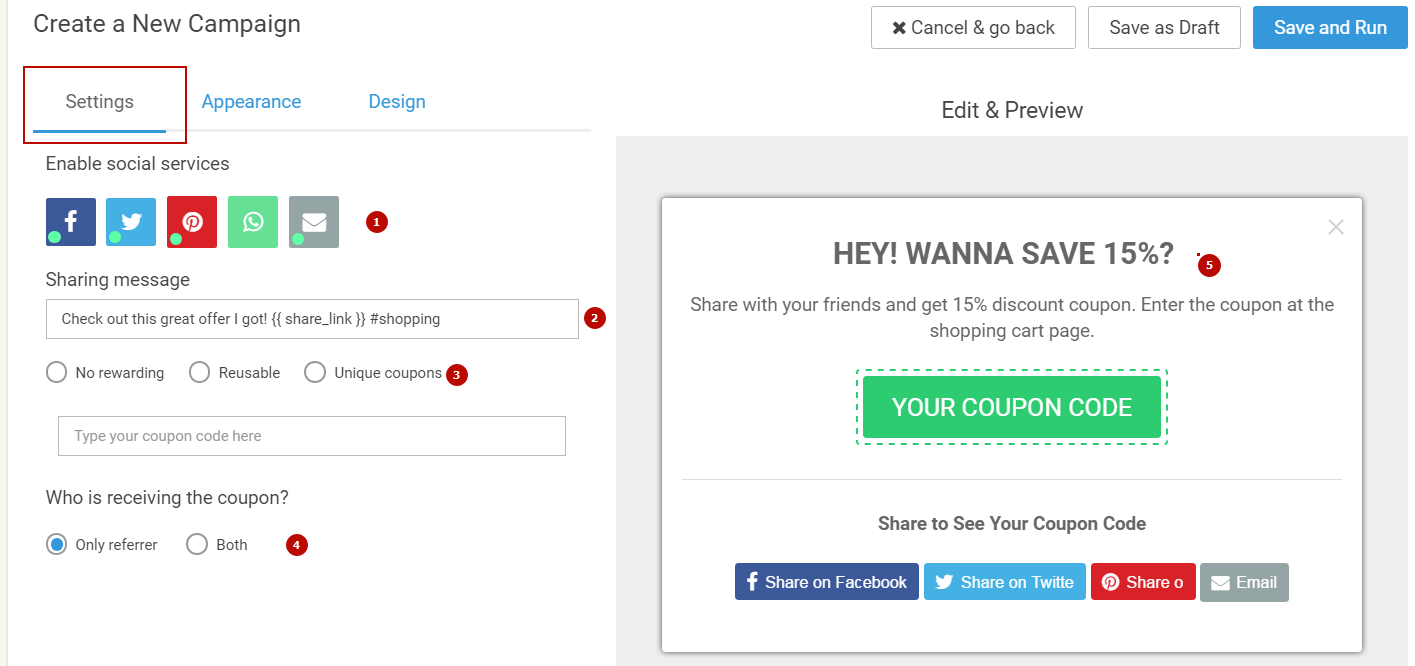This screenshot has width=1415, height=666.
Task: Select Only referrer radio button
Action: [x=57, y=545]
